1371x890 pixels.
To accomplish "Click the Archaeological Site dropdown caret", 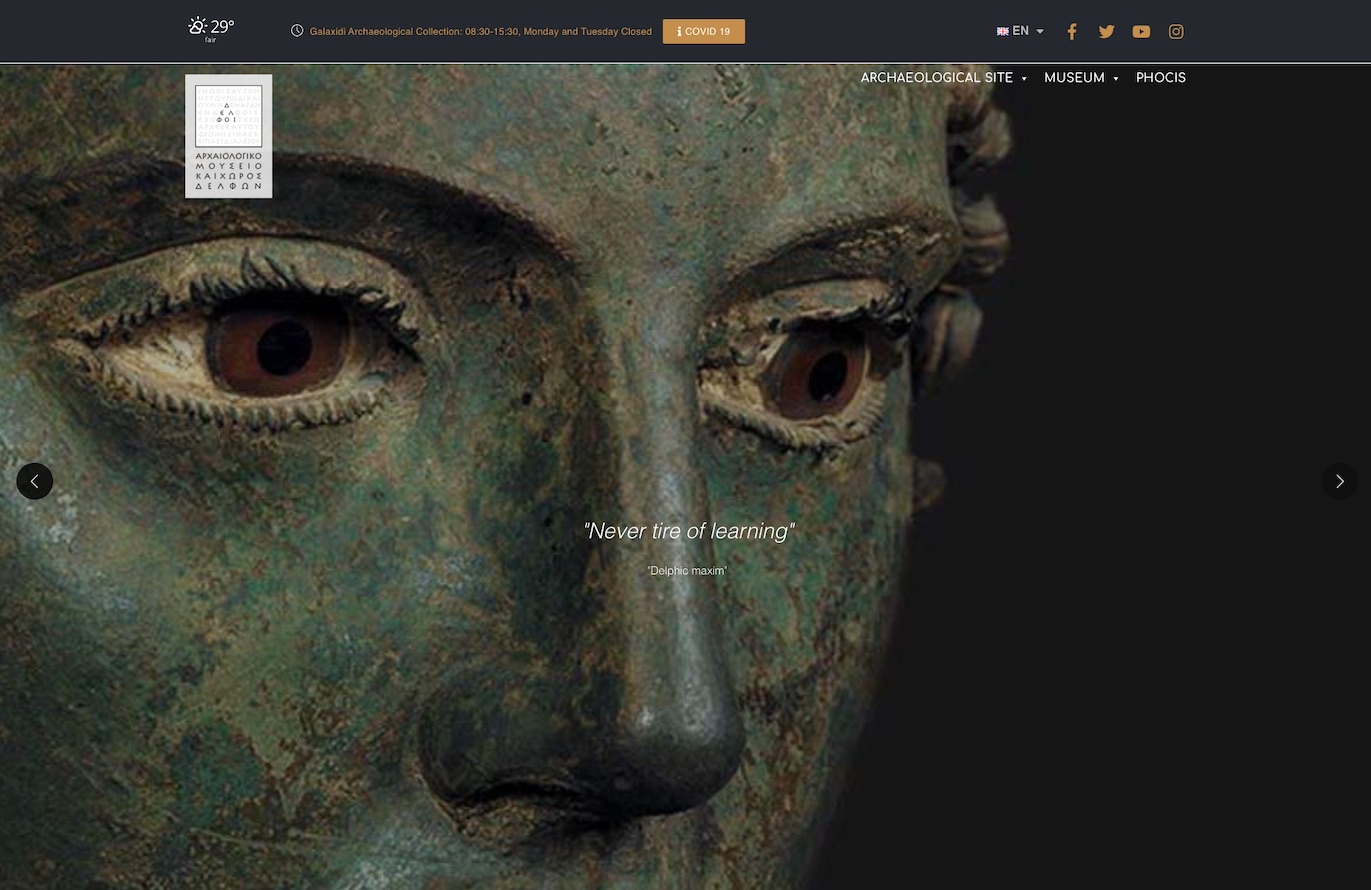I will click(x=1024, y=79).
